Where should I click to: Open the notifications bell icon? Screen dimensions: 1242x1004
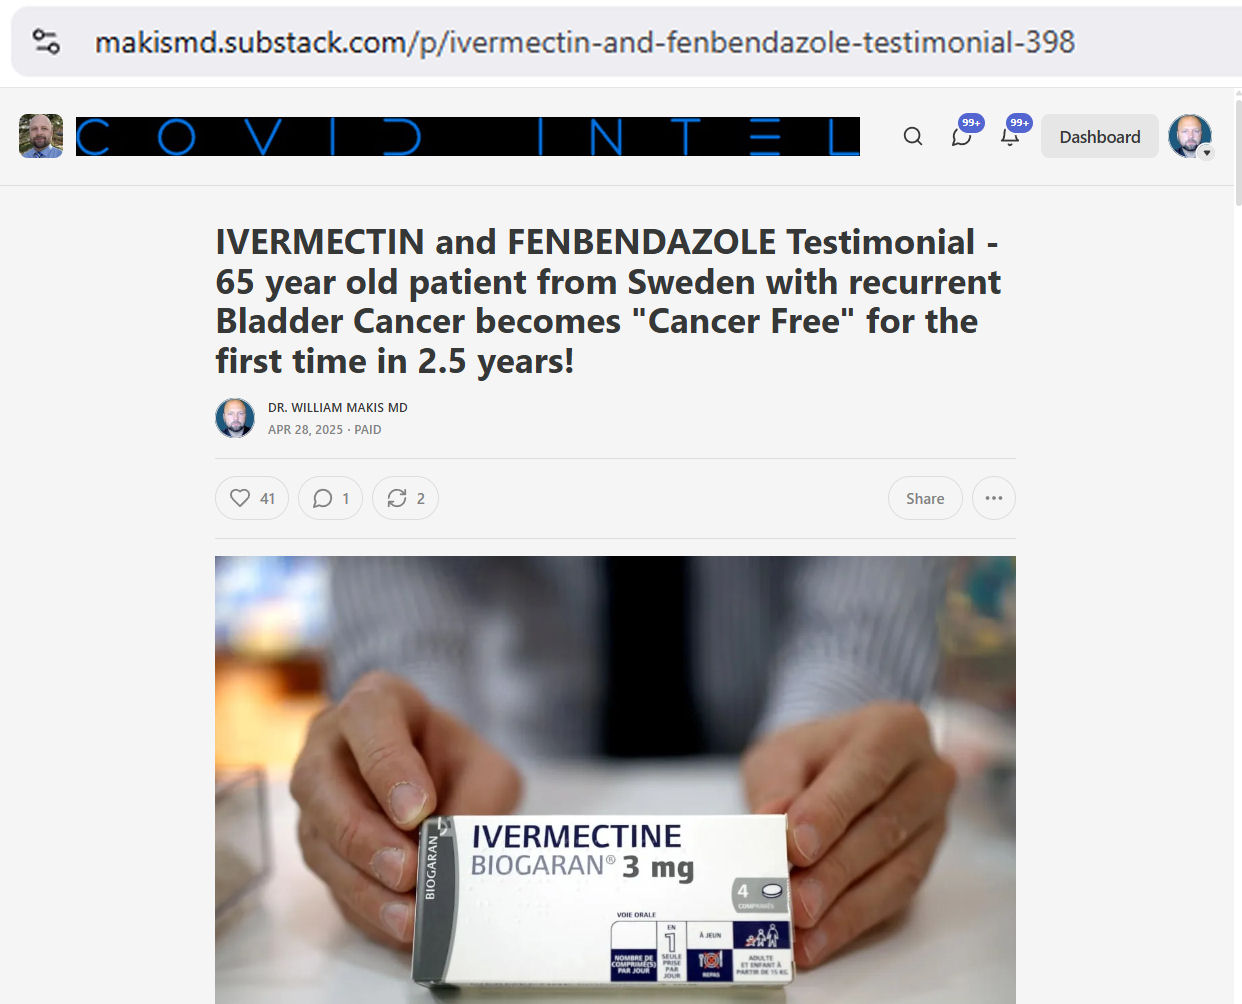click(x=1010, y=136)
